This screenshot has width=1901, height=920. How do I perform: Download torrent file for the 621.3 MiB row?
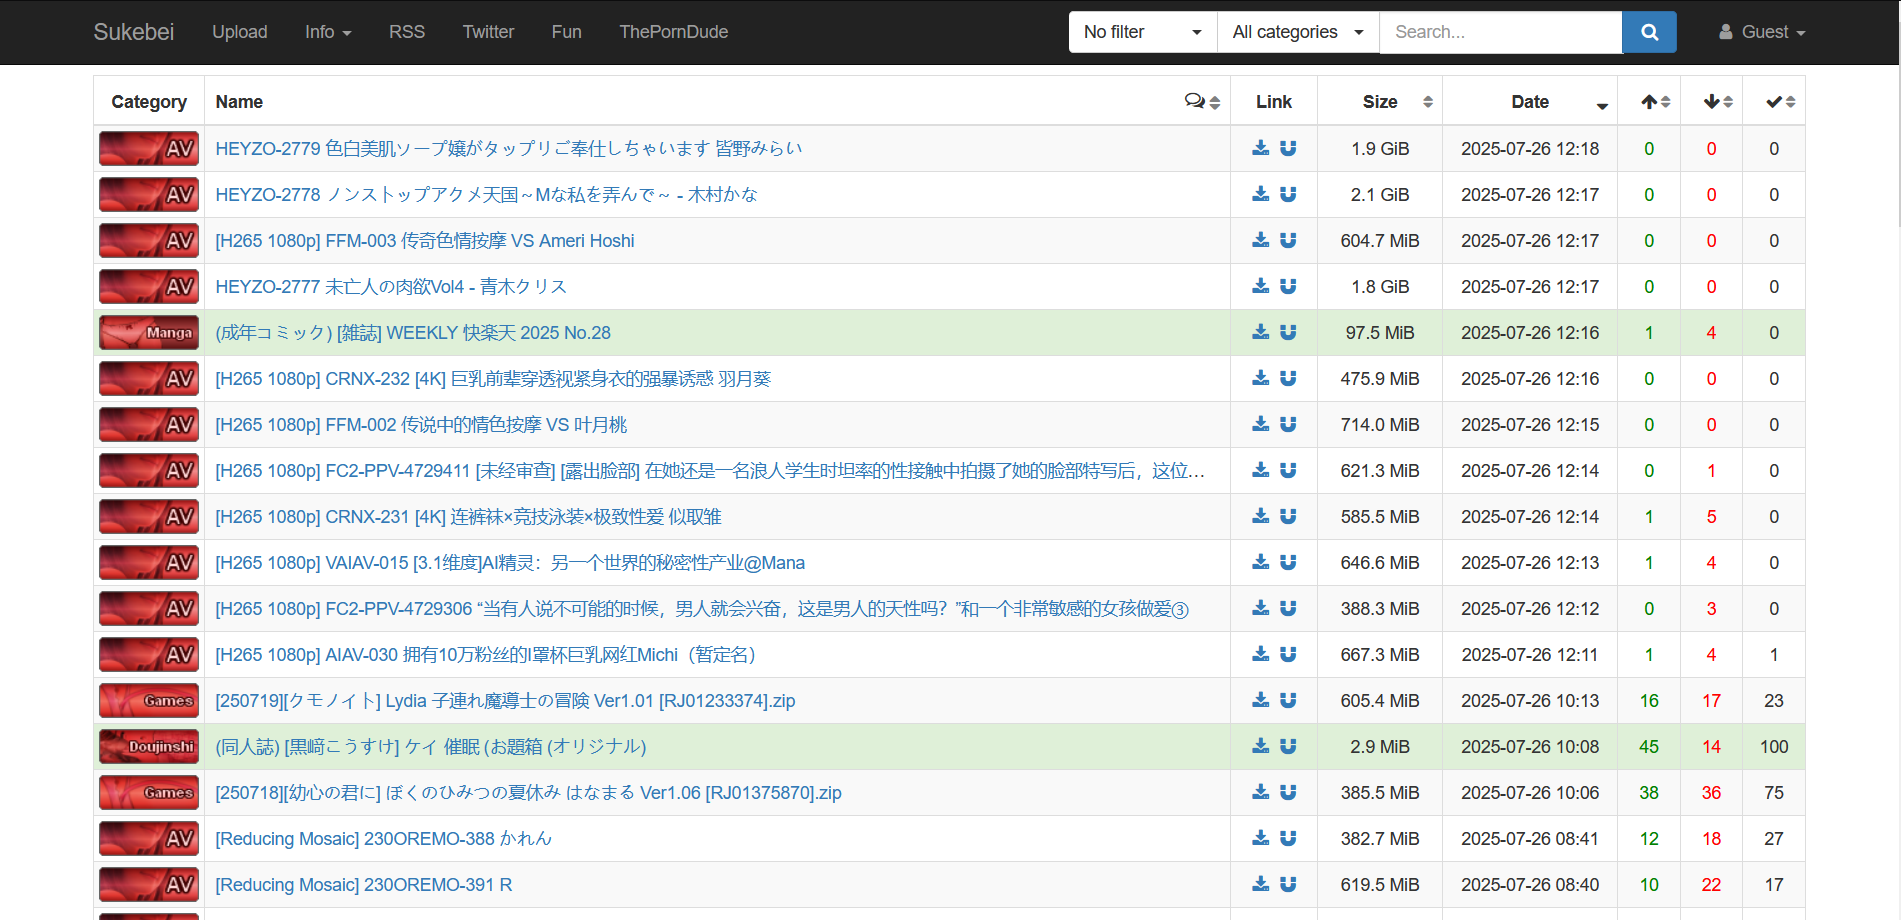tap(1261, 470)
